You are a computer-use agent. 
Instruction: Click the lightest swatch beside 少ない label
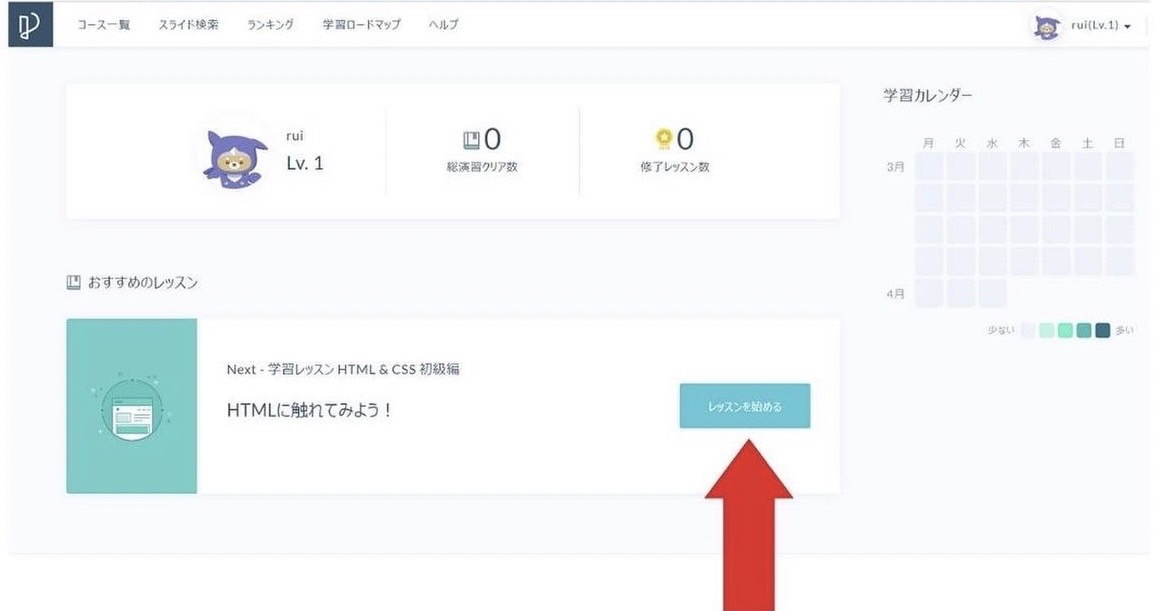click(x=1026, y=328)
